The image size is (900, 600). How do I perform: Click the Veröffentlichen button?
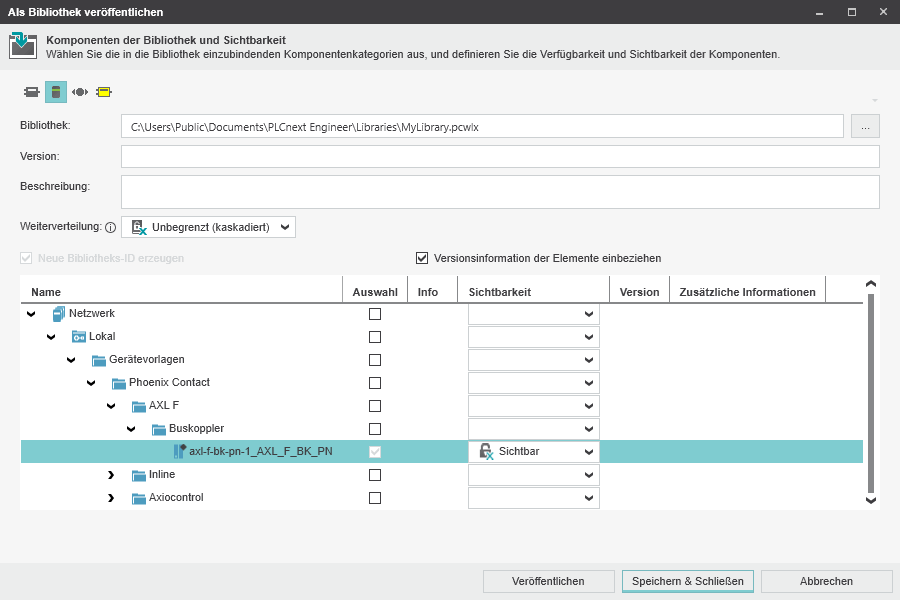(x=548, y=581)
